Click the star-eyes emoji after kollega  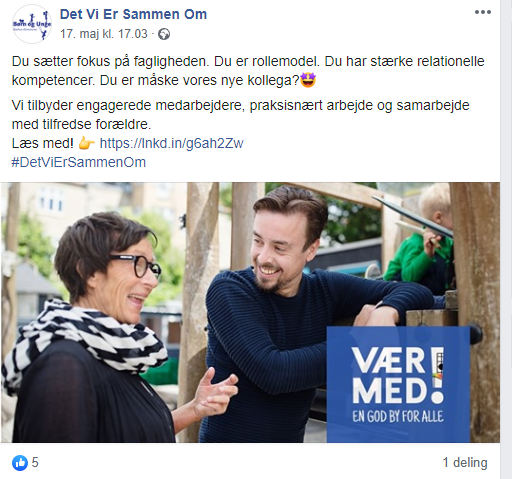pyautogui.click(x=308, y=80)
